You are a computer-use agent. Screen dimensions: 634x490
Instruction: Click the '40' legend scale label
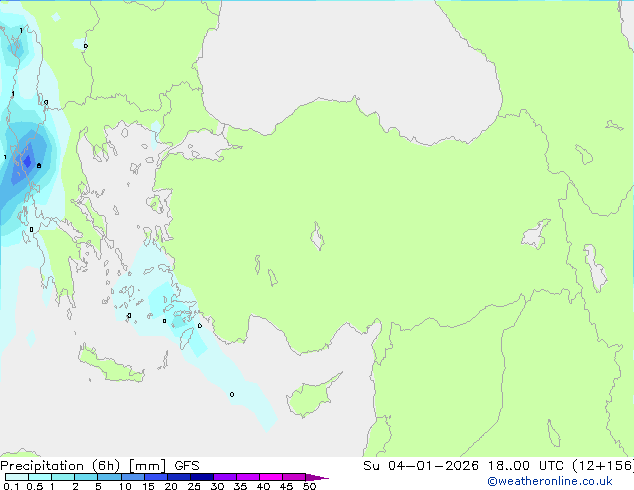(x=263, y=486)
